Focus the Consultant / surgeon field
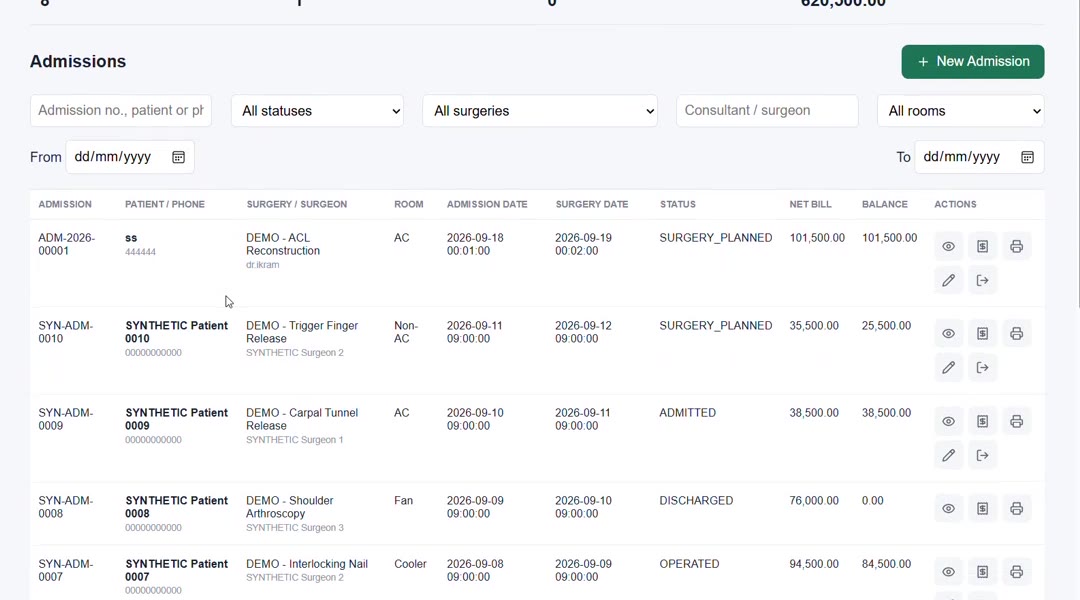 pos(767,111)
